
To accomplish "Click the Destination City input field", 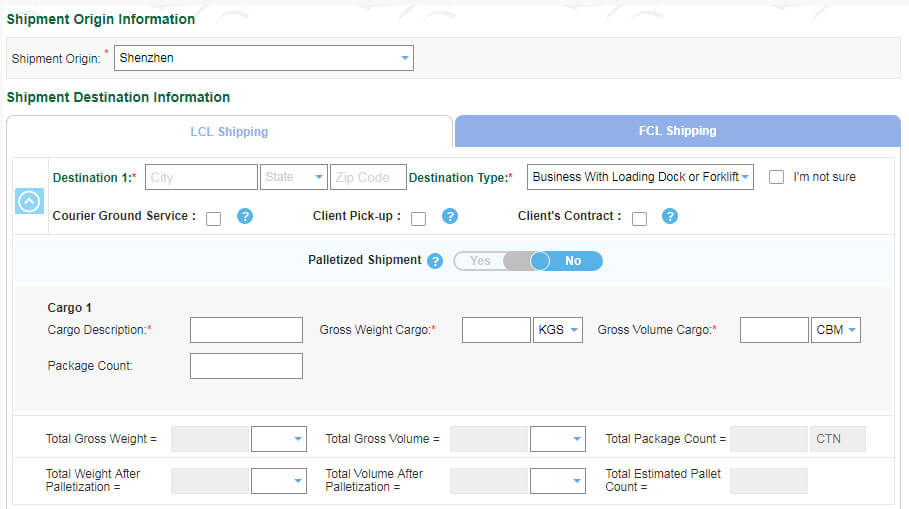I will [201, 177].
